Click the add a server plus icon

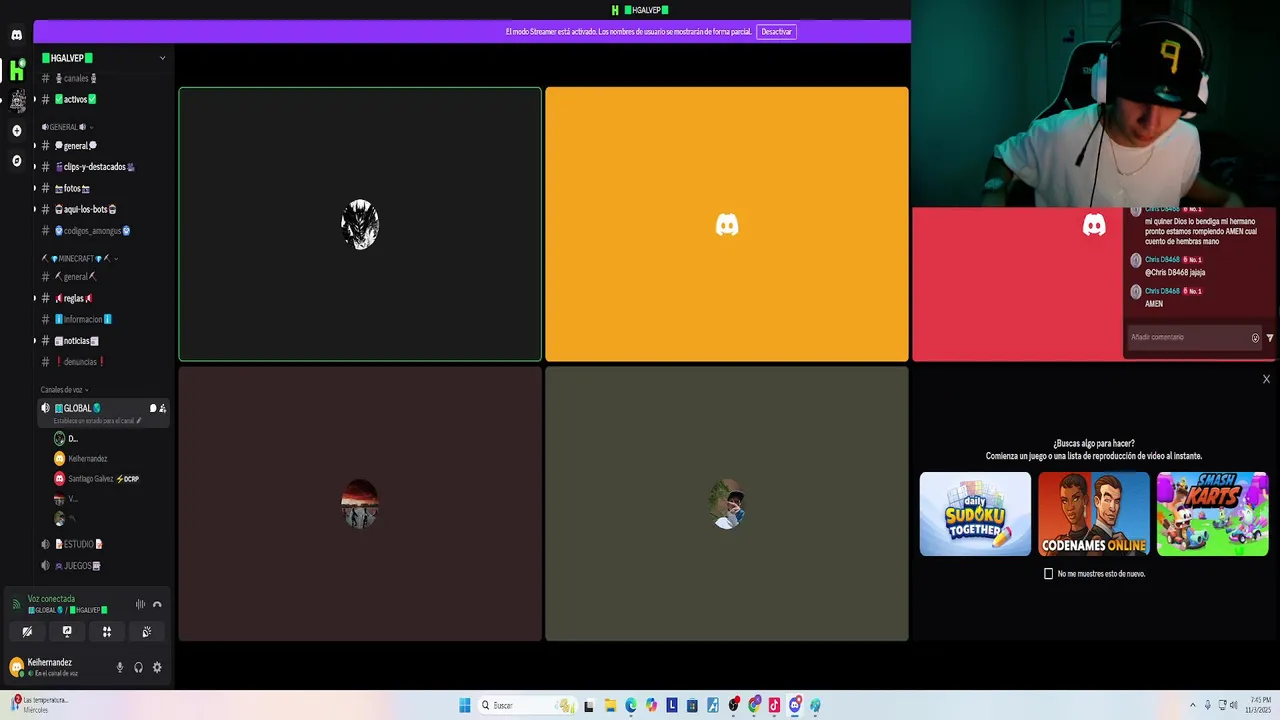click(16, 131)
